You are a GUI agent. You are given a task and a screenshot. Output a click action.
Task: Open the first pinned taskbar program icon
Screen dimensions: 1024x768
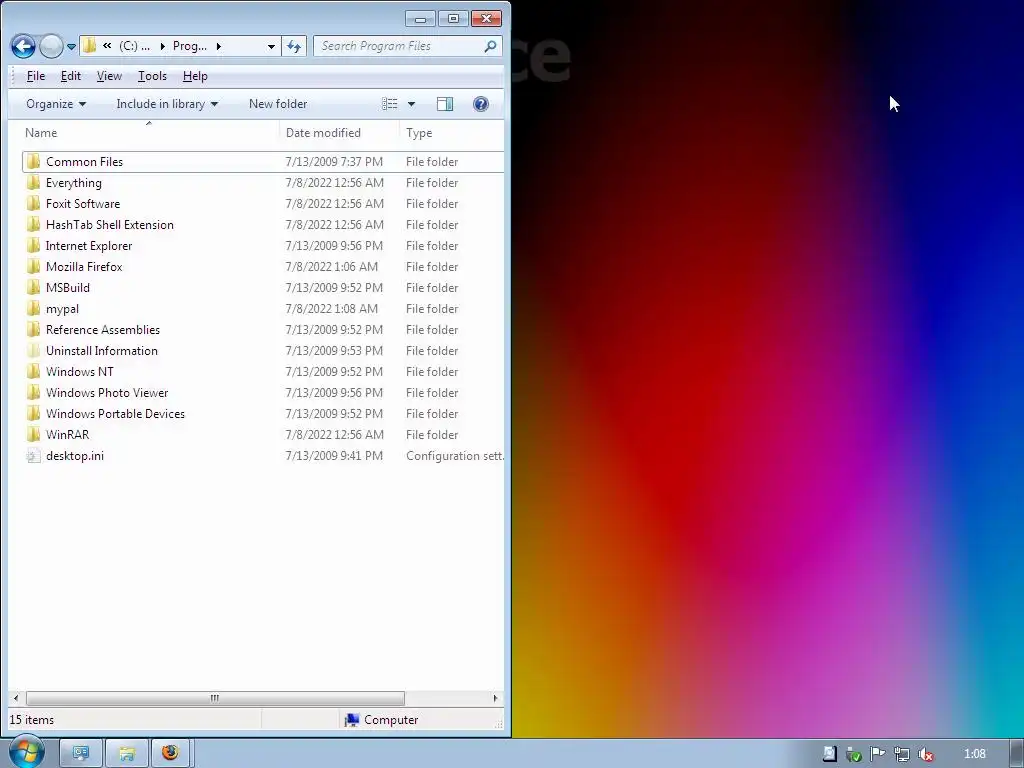click(81, 754)
